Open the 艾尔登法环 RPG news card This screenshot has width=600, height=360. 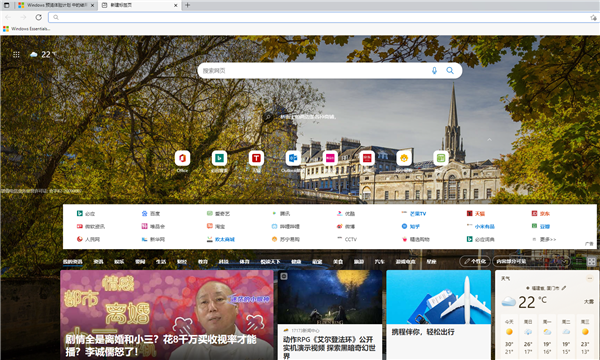click(x=330, y=315)
